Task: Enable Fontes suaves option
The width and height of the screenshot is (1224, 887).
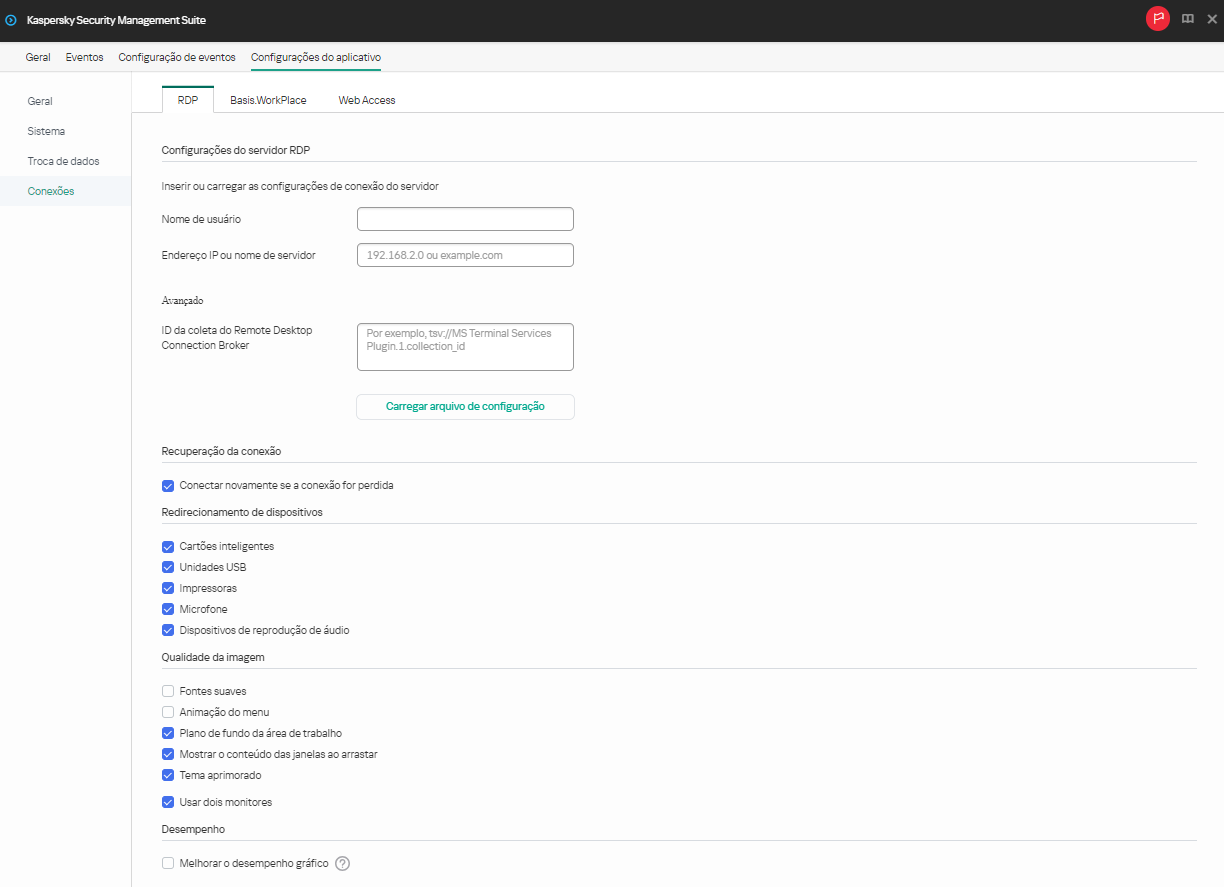Action: coord(168,690)
